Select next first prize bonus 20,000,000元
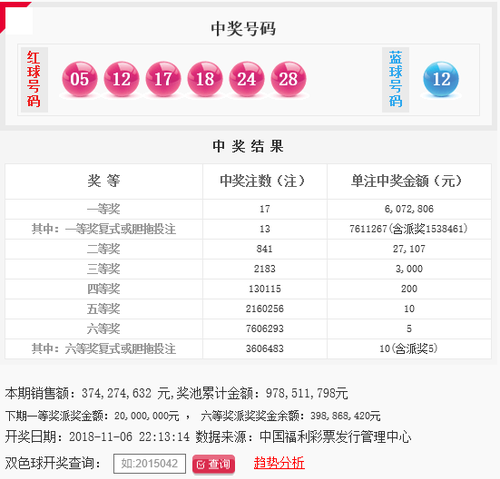The height and width of the screenshot is (479, 500). tap(147, 416)
